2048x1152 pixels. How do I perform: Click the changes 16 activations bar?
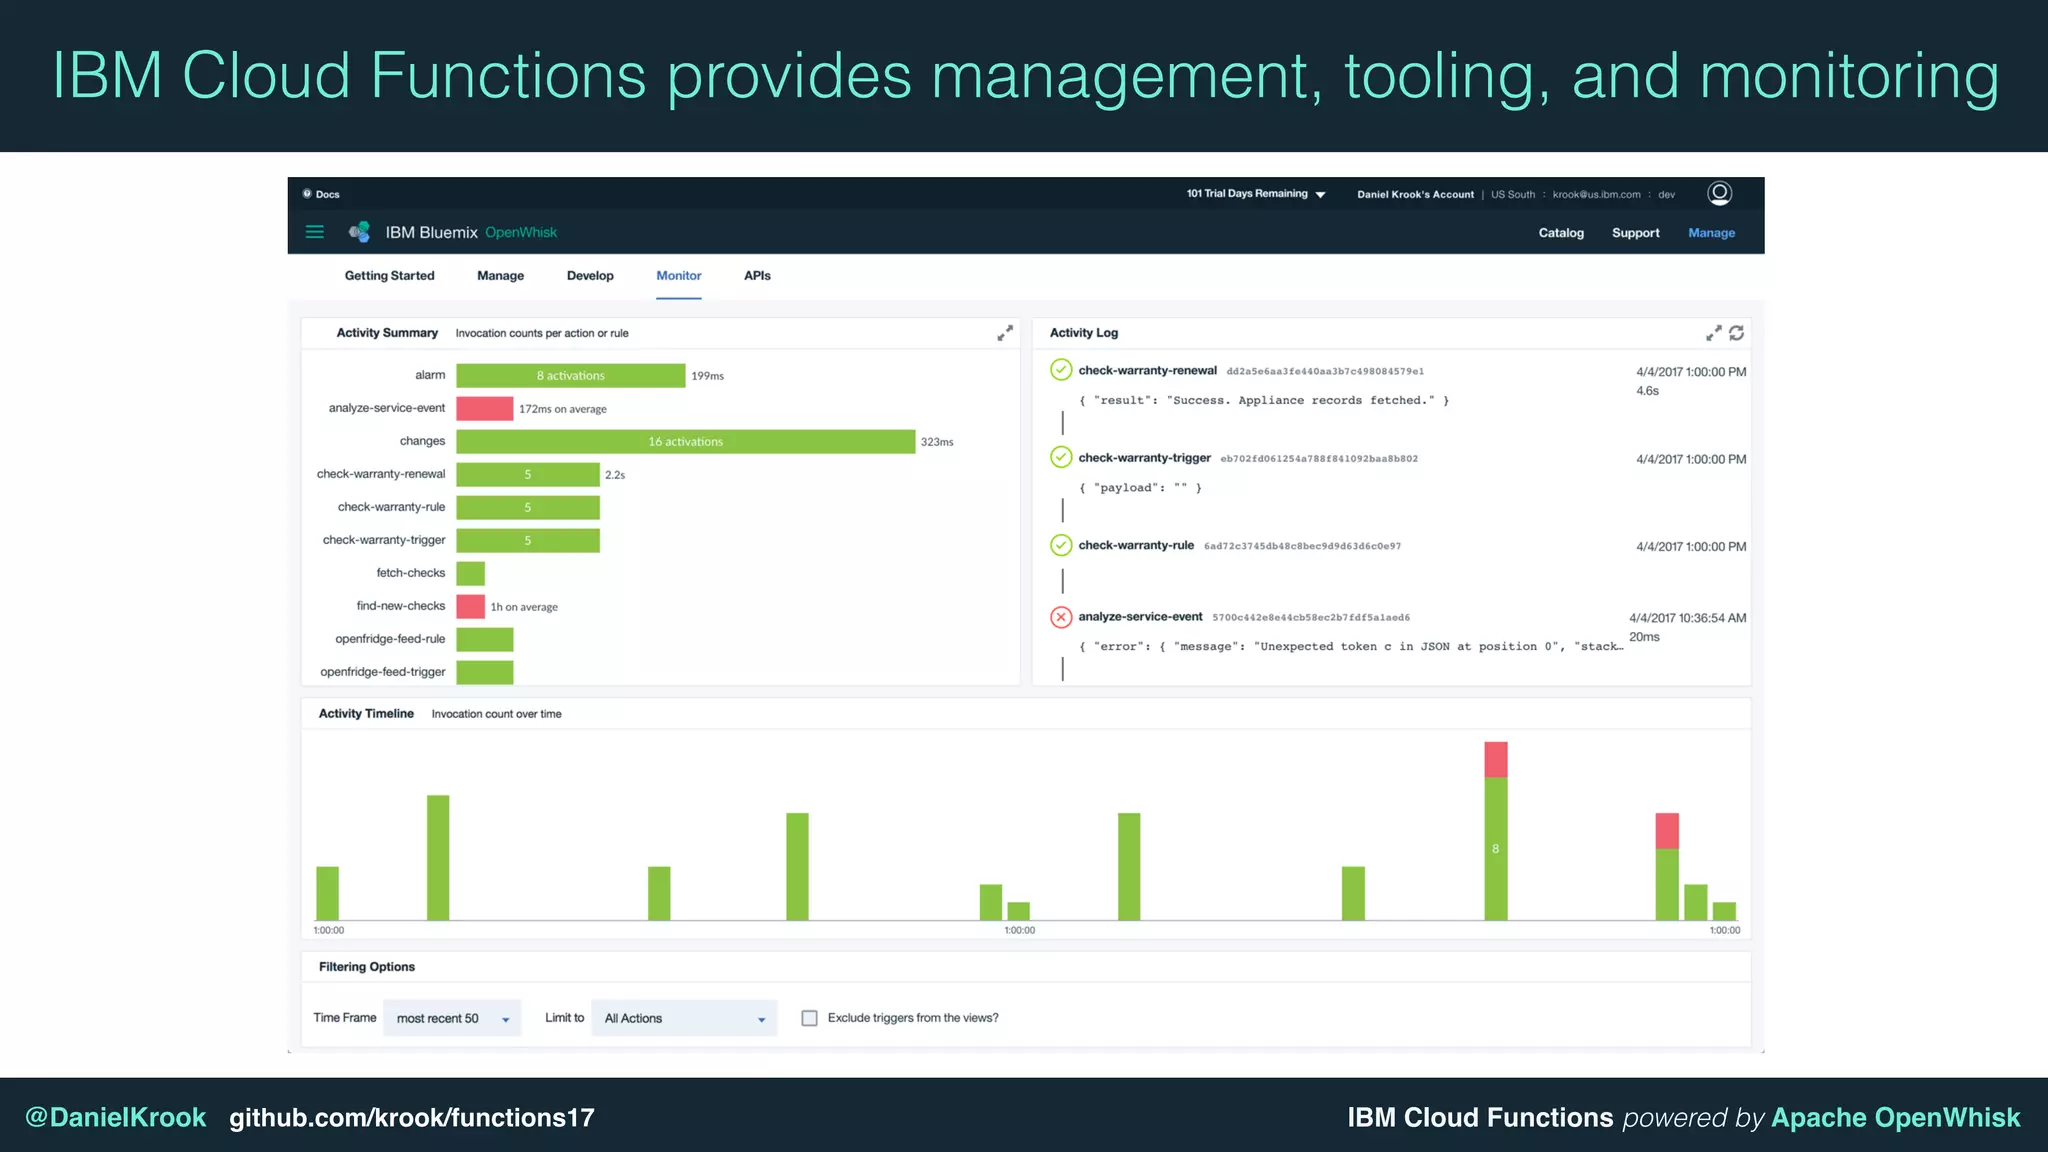coord(685,441)
